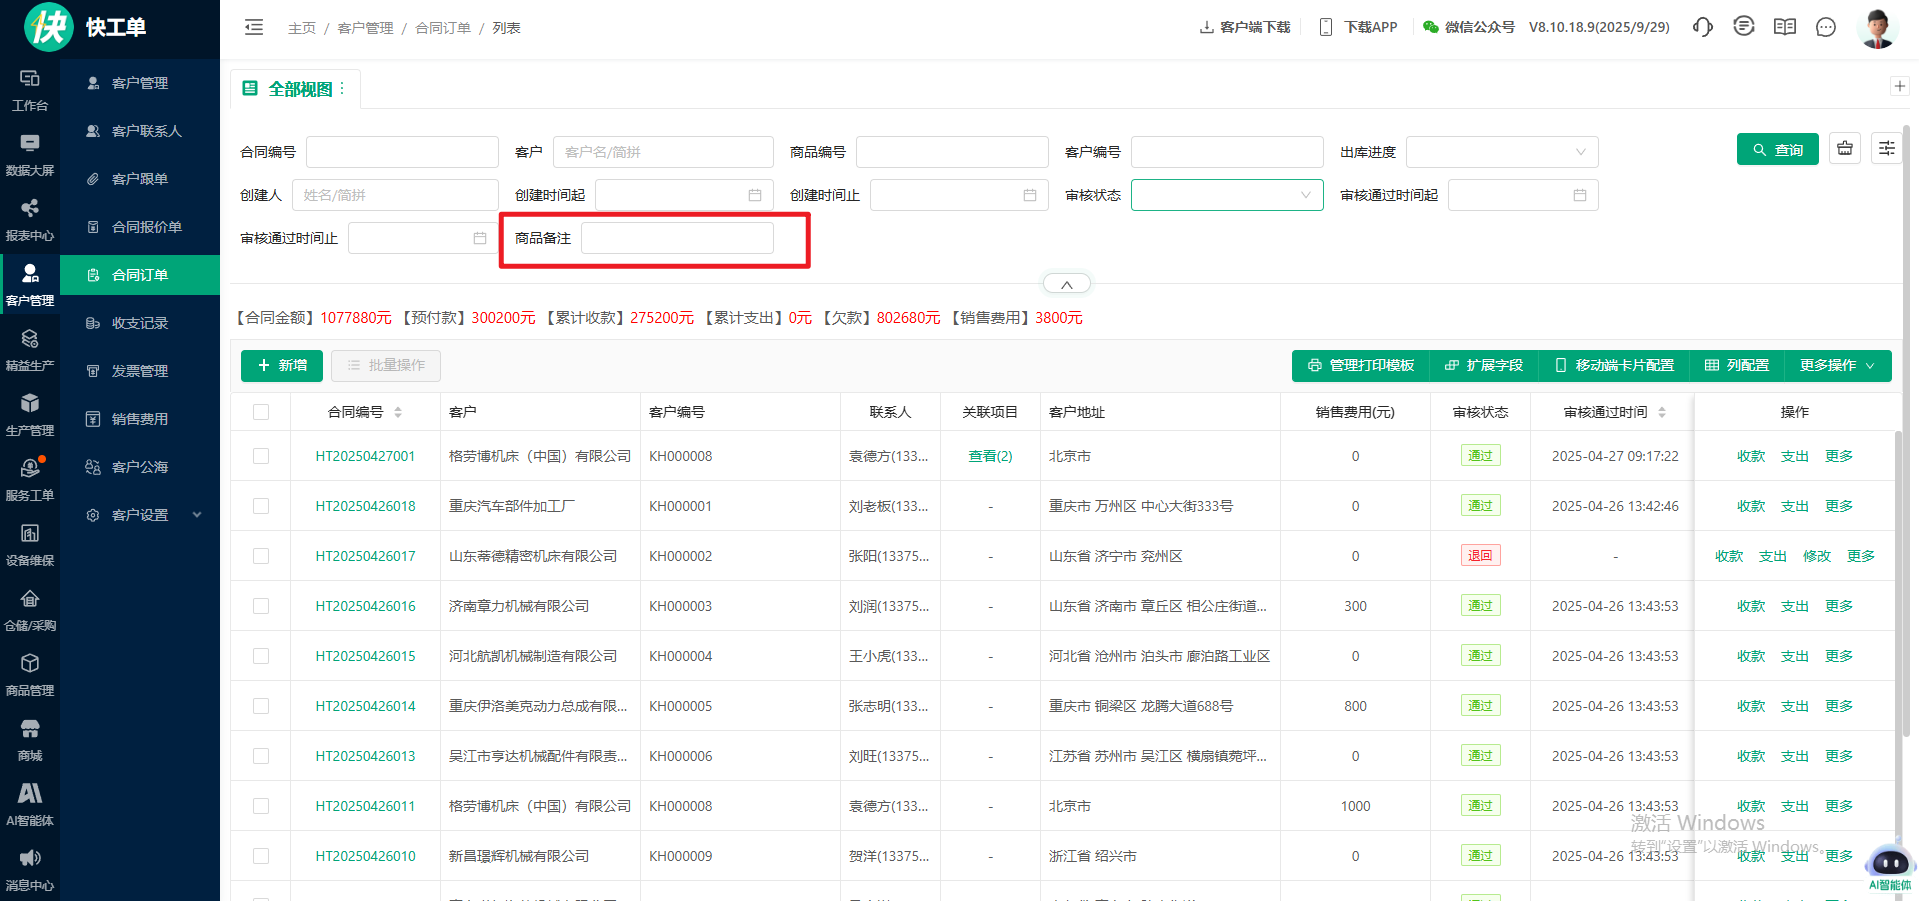
Task: Click the headset customer service icon
Action: 1702,27
